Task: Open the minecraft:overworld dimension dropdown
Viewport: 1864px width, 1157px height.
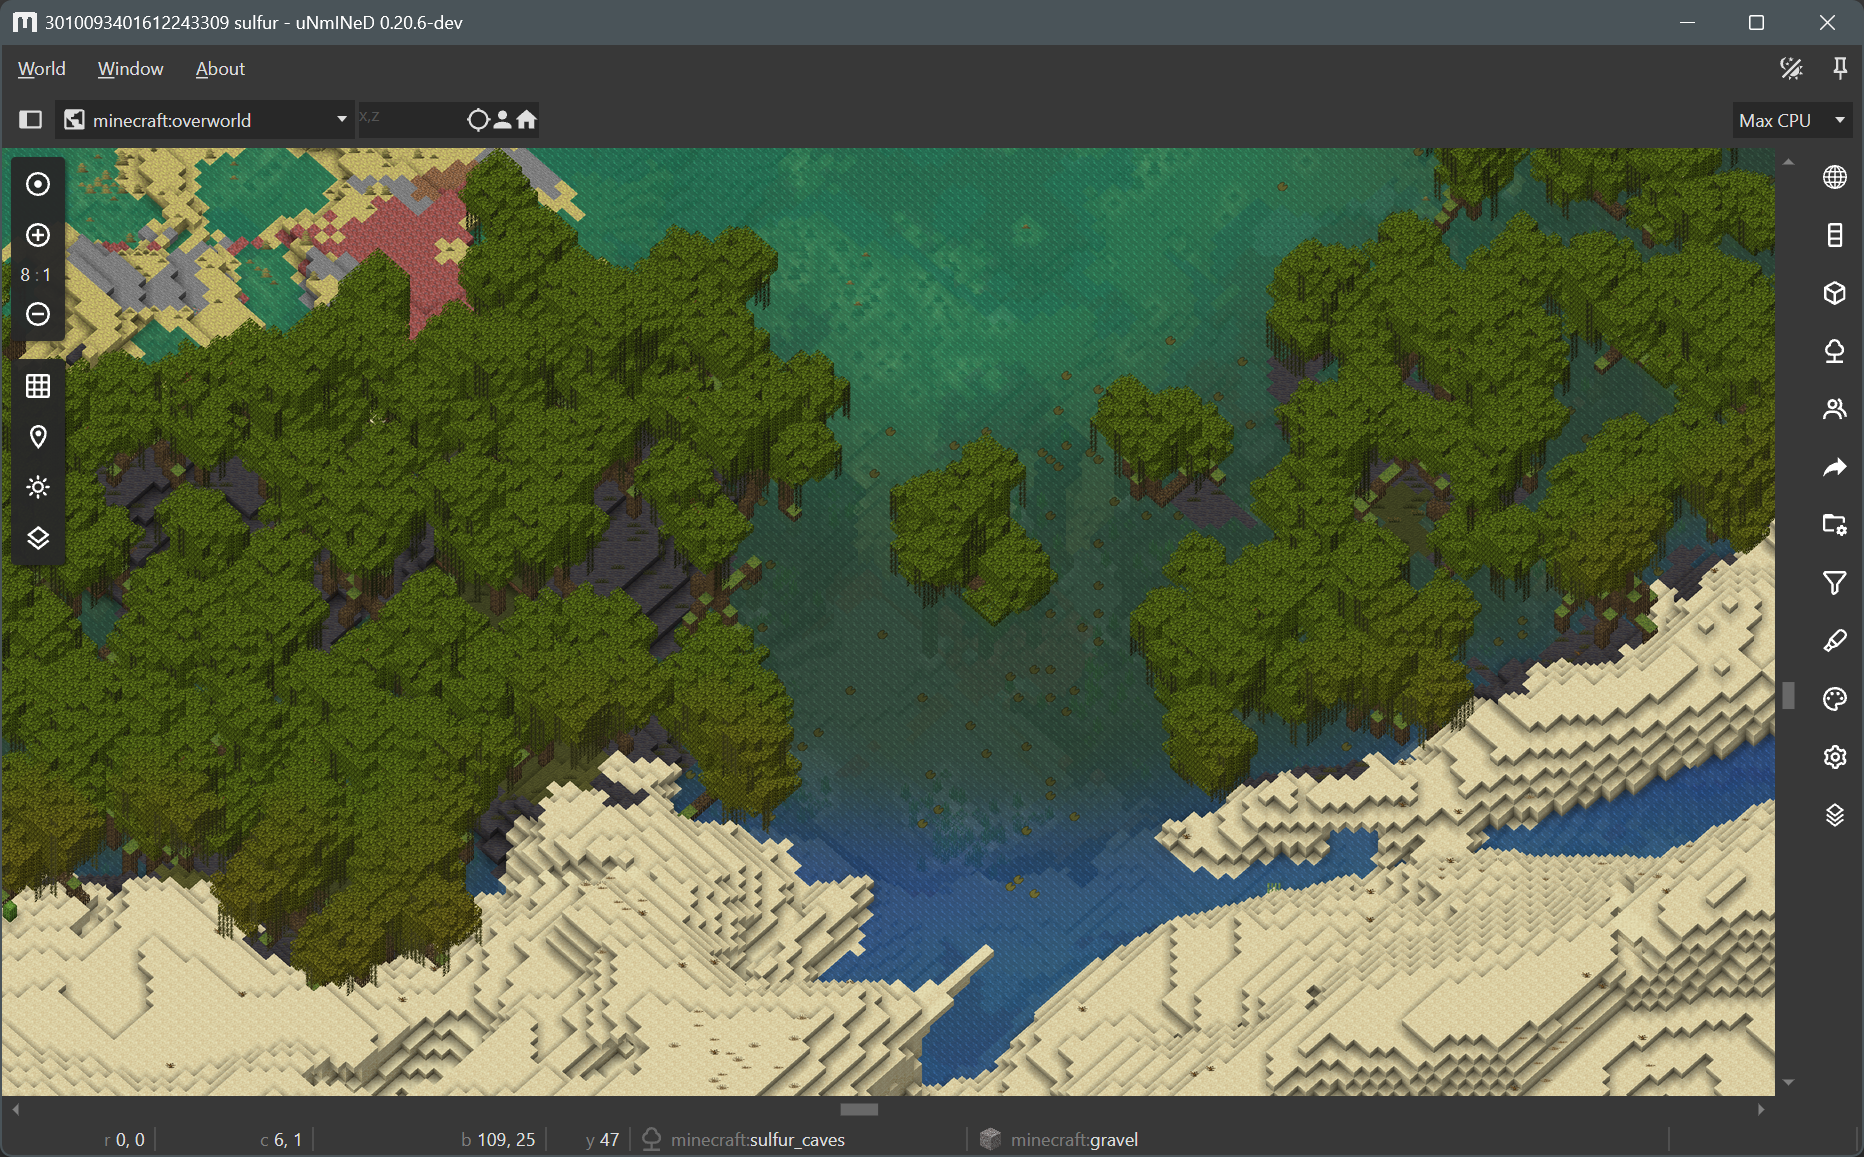Action: click(206, 120)
